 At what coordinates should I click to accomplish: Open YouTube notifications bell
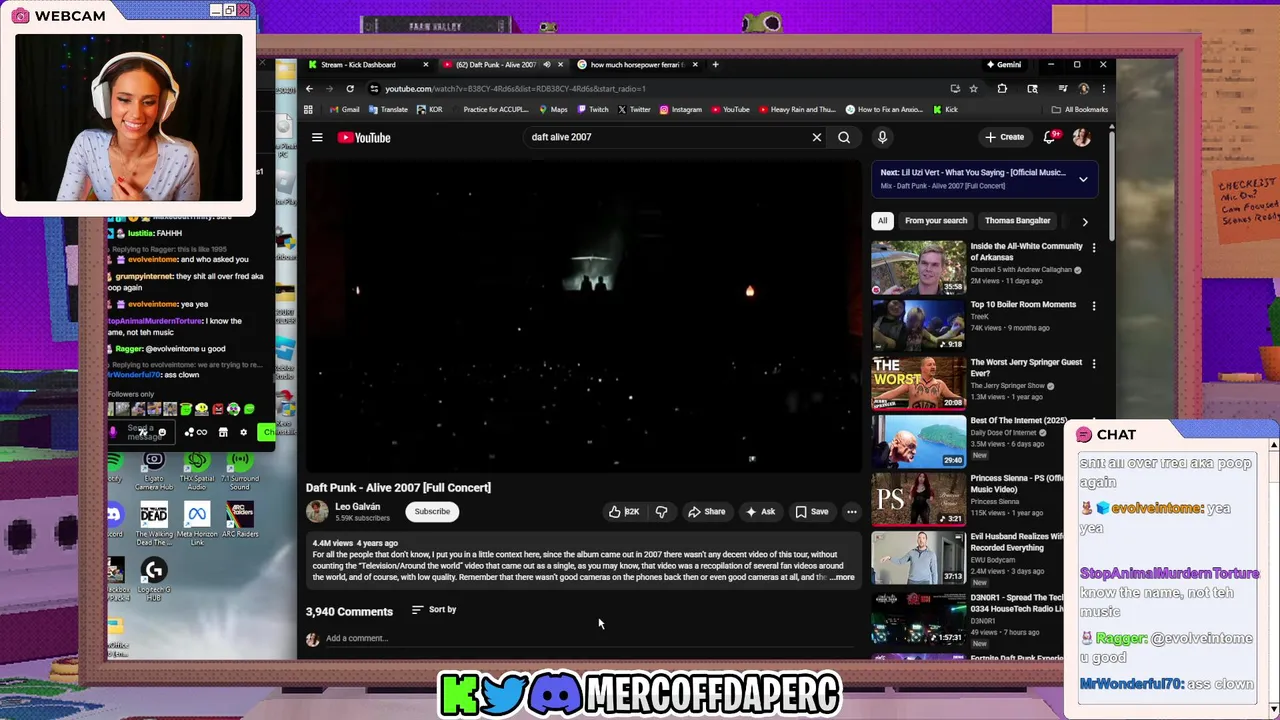point(1049,137)
